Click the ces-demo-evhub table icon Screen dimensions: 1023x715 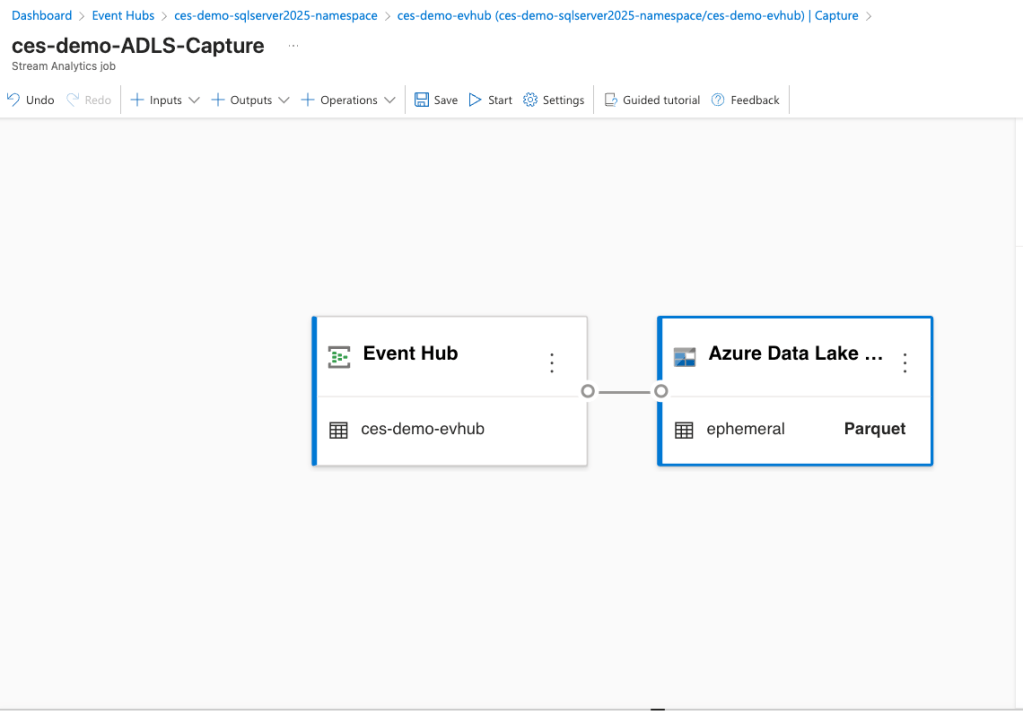coord(339,430)
